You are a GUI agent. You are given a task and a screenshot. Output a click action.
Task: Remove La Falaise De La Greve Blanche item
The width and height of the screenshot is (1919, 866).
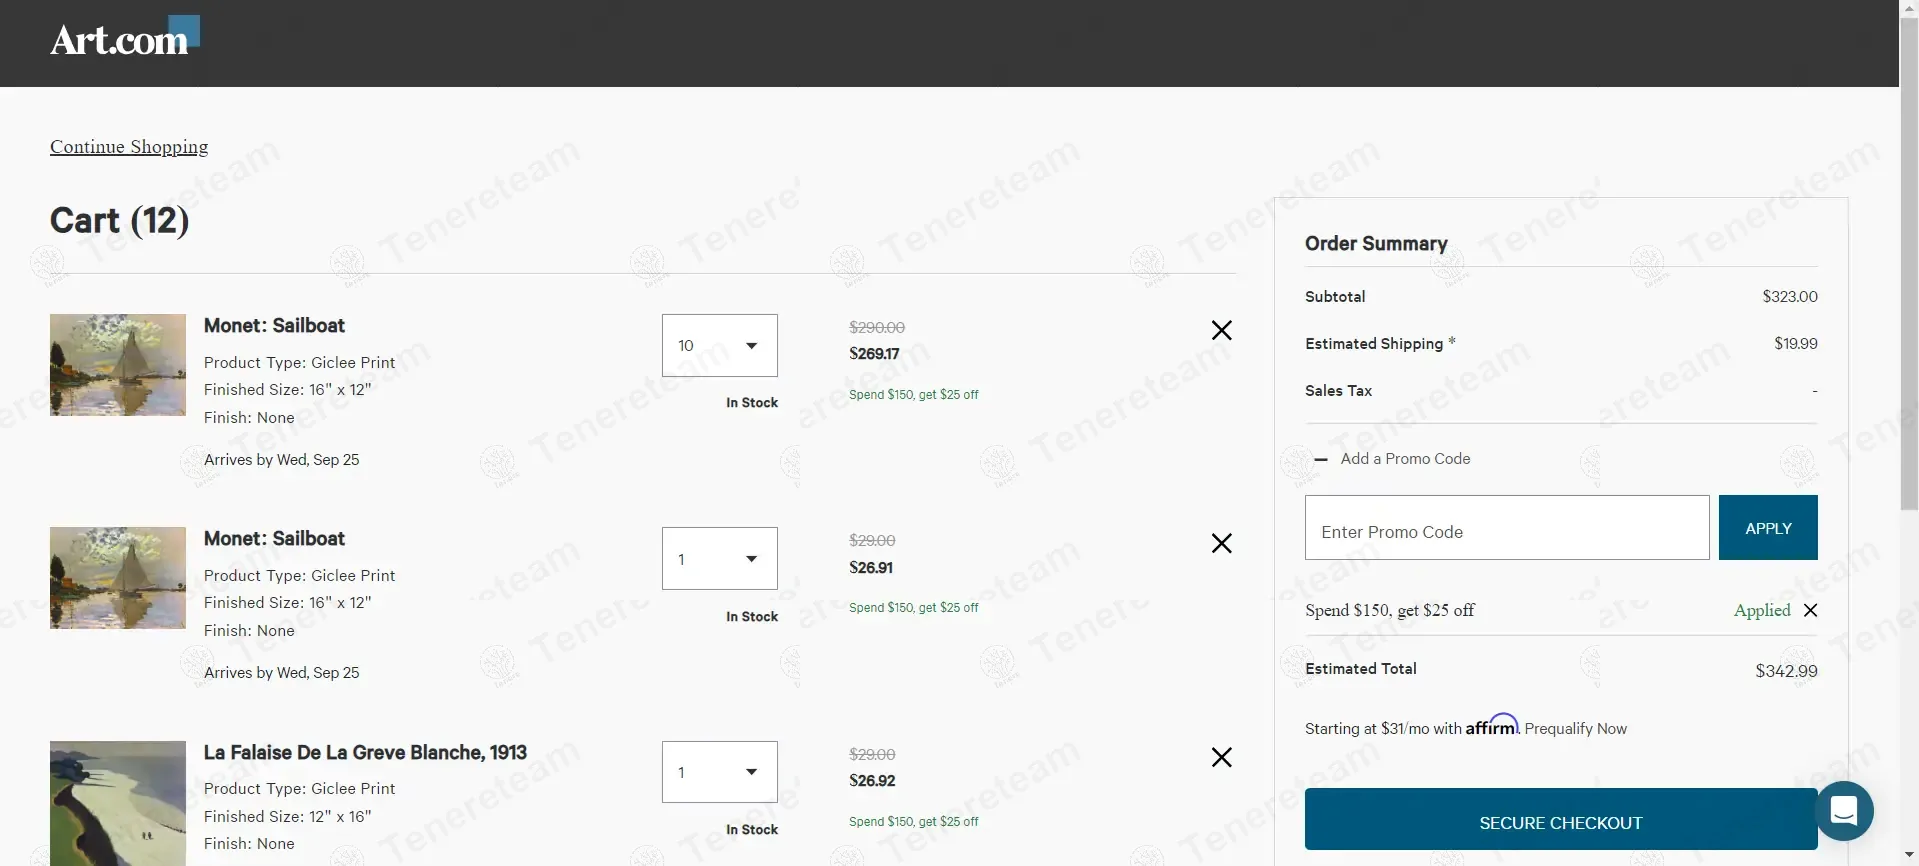pyautogui.click(x=1221, y=757)
